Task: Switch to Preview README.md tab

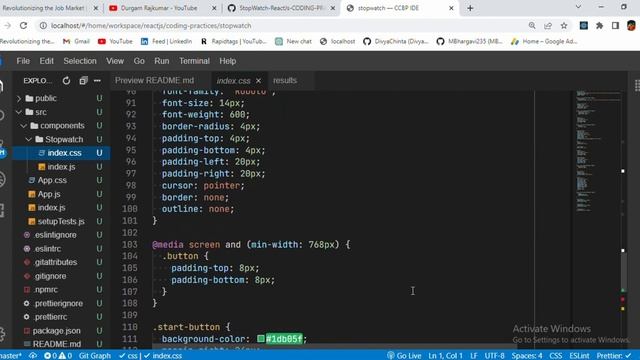Action: (x=154, y=80)
